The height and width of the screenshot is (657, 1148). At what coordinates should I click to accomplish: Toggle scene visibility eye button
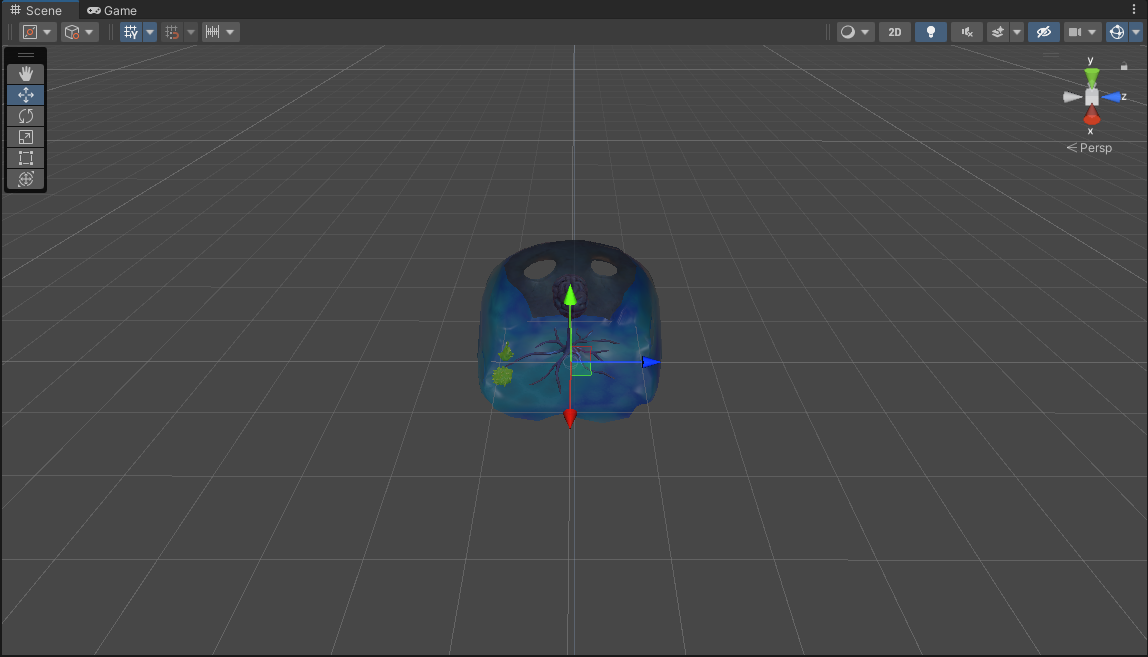pyautogui.click(x=1043, y=32)
